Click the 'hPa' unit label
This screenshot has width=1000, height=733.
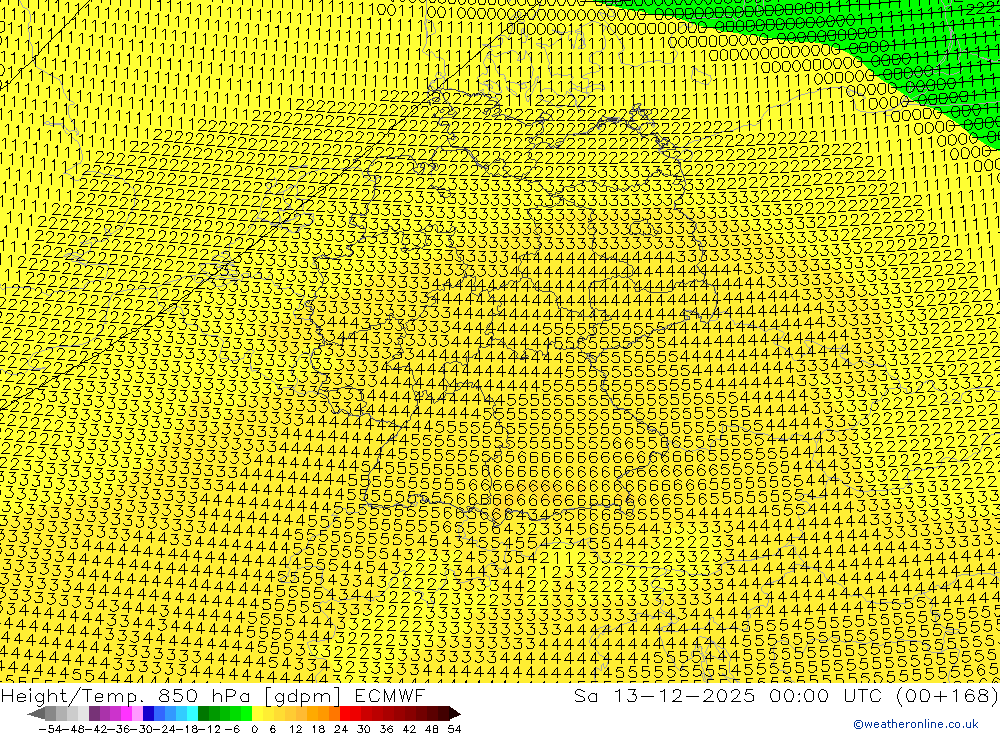pyautogui.click(x=230, y=696)
